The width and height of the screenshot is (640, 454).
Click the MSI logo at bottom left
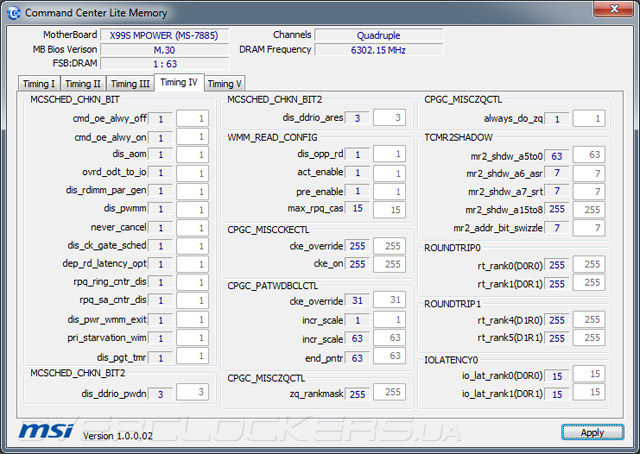tap(46, 431)
